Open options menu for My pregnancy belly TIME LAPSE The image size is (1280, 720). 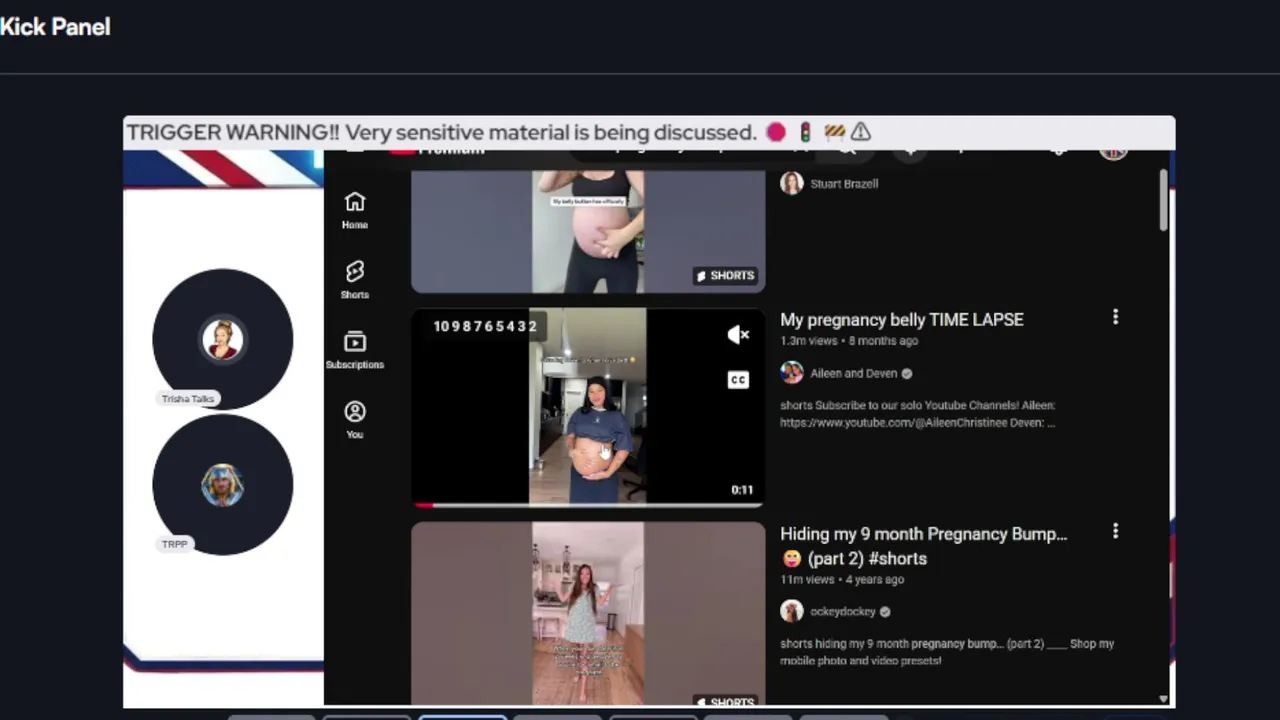pyautogui.click(x=1115, y=317)
